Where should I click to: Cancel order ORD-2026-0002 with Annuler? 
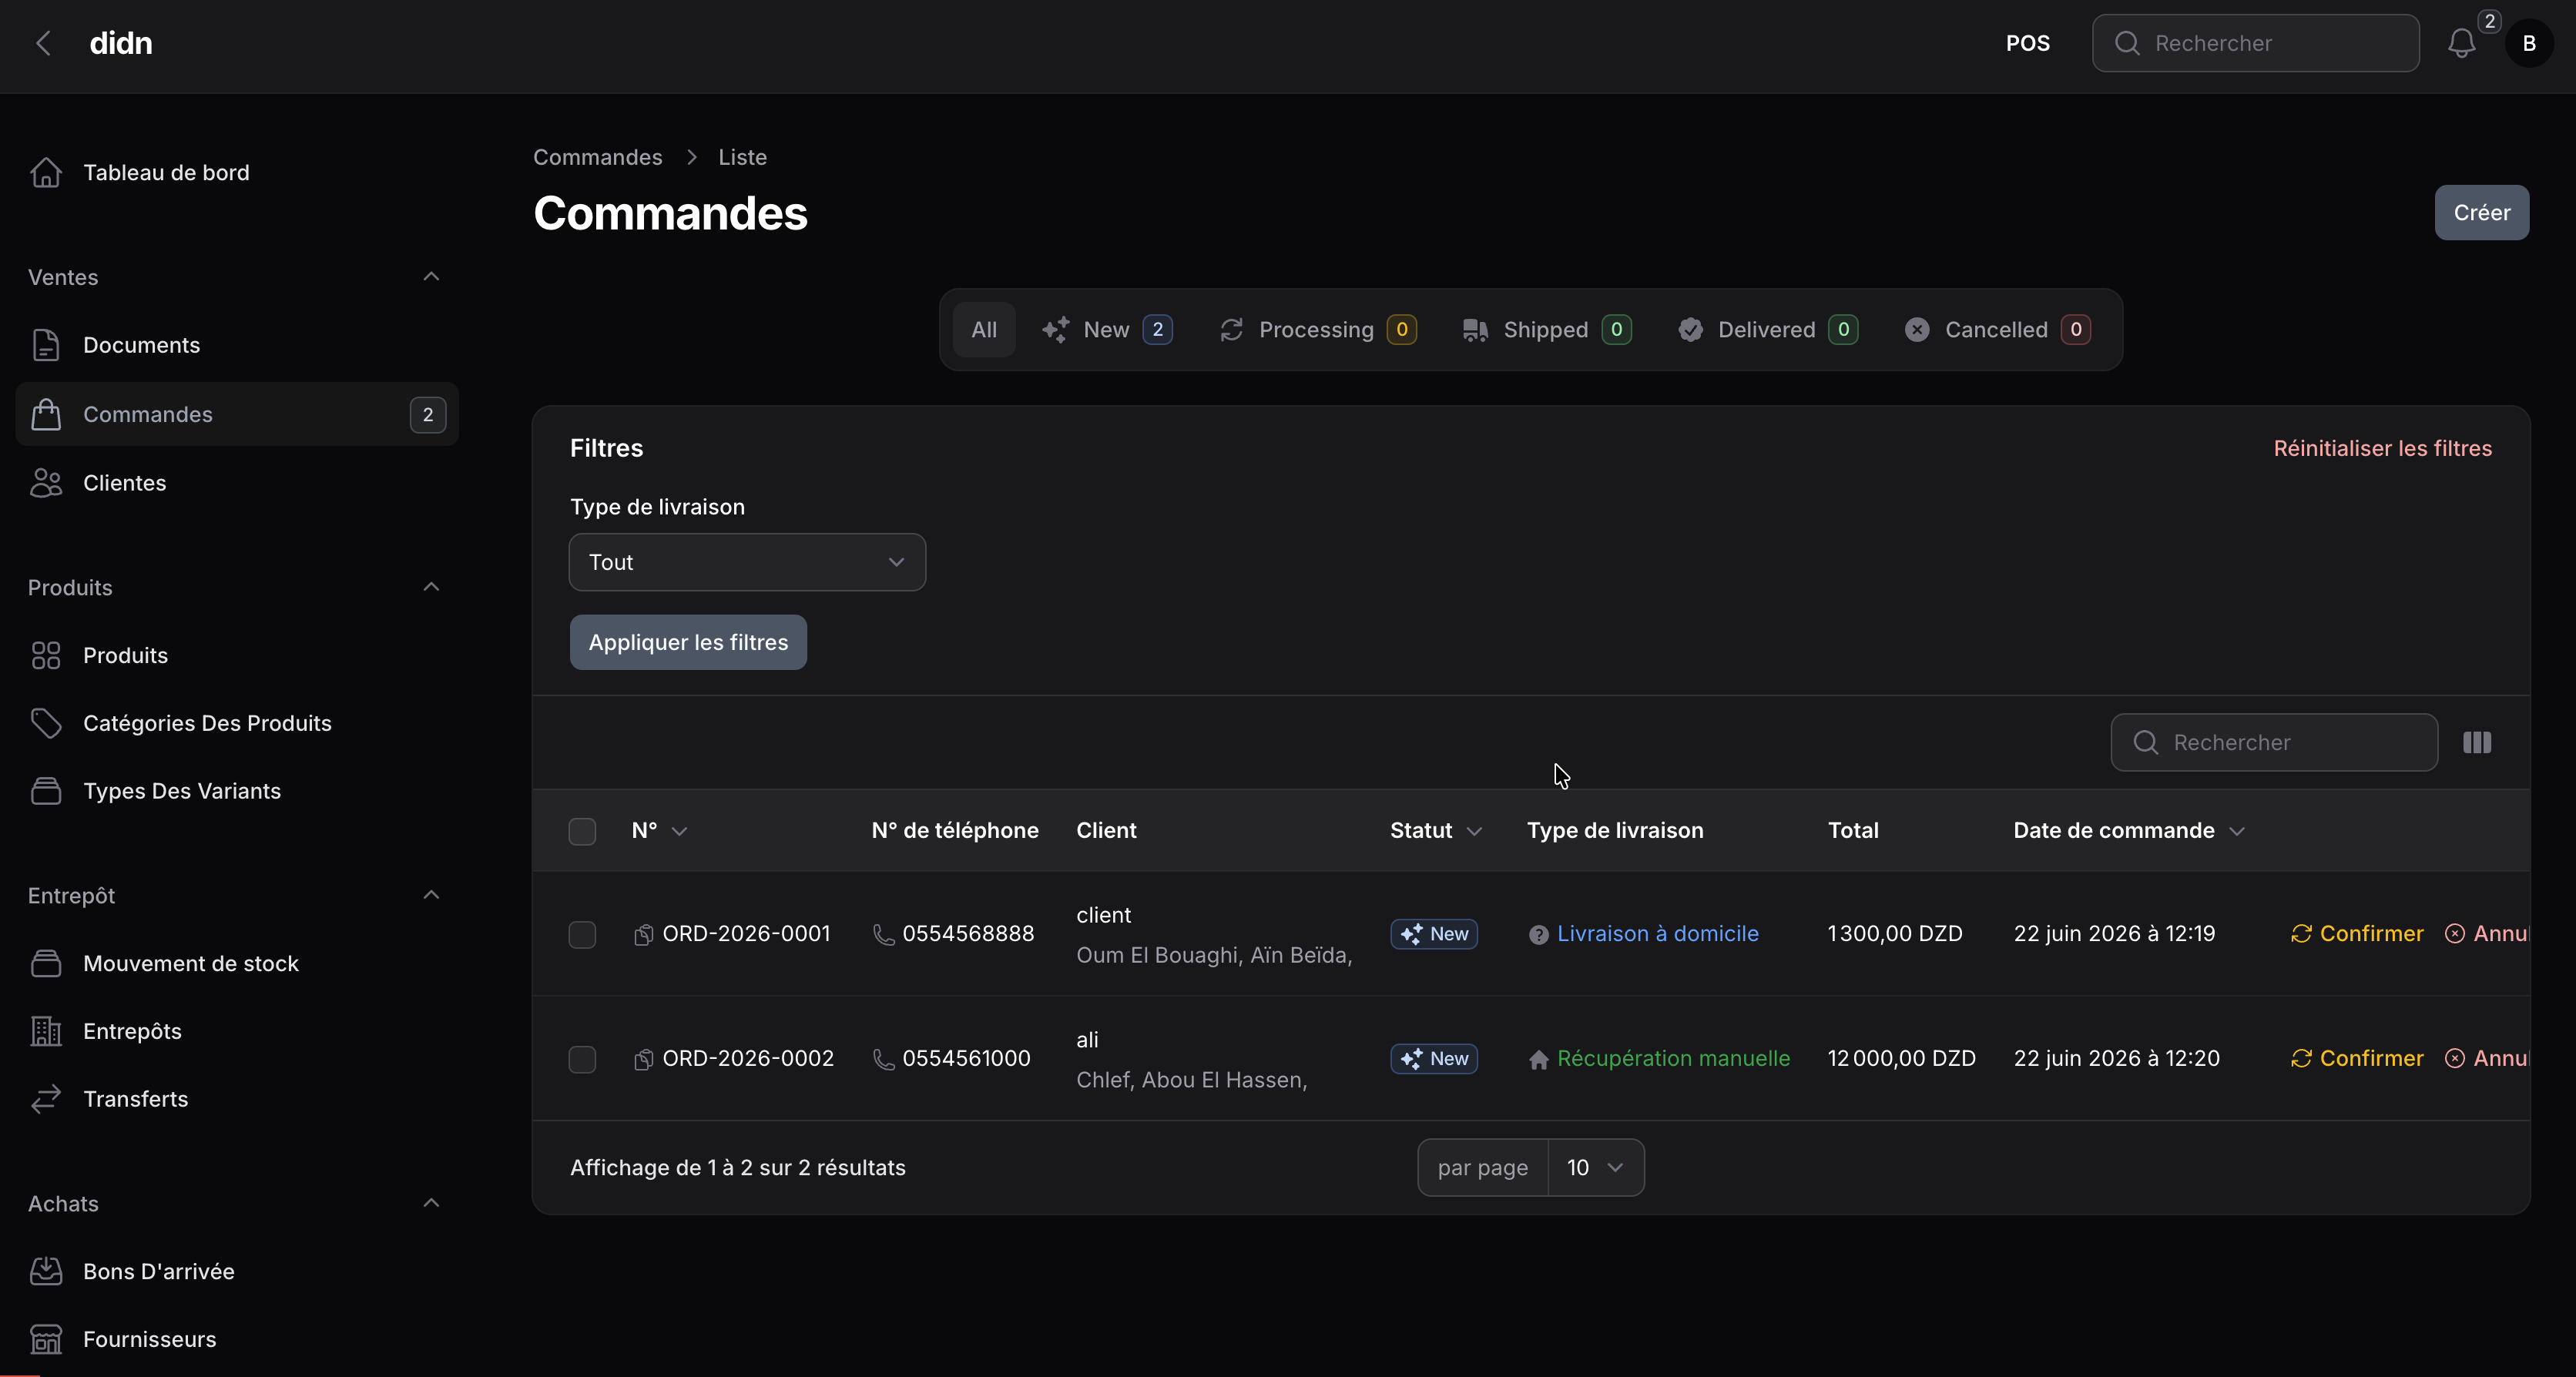pyautogui.click(x=2487, y=1059)
